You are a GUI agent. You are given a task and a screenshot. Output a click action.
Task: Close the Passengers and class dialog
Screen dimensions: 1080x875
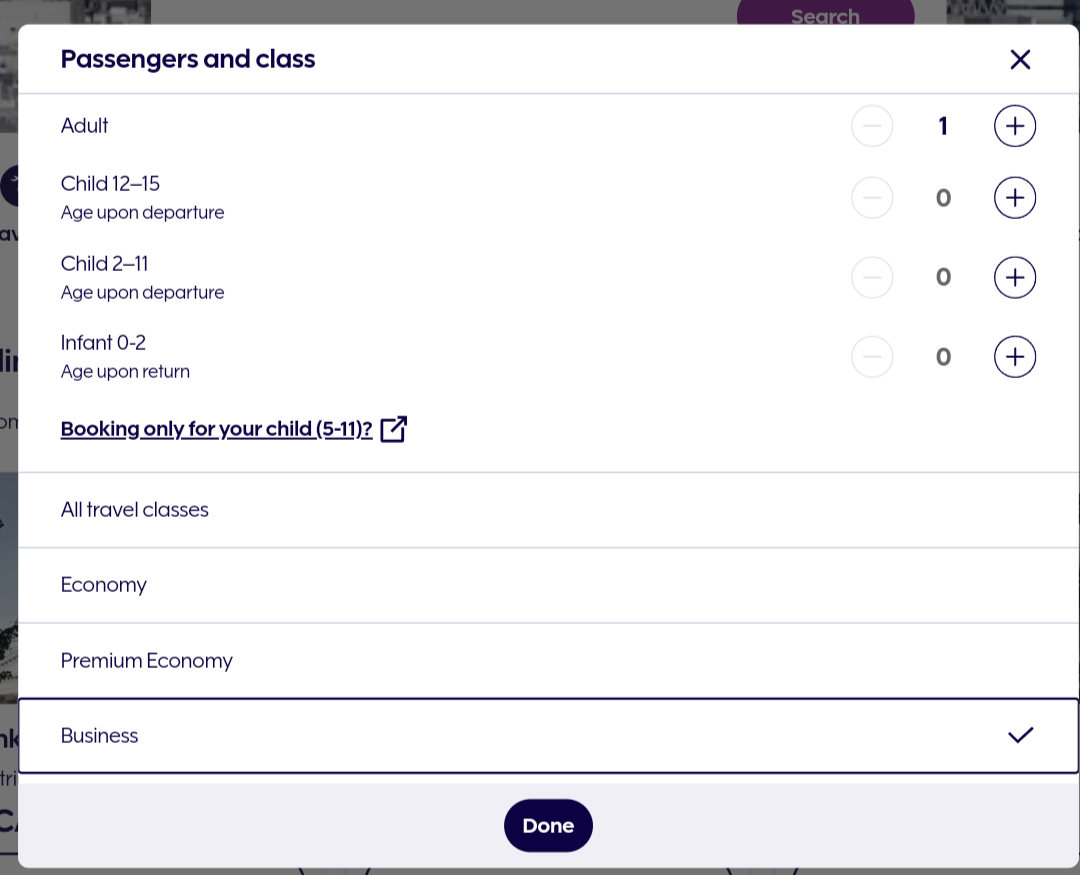(1020, 60)
